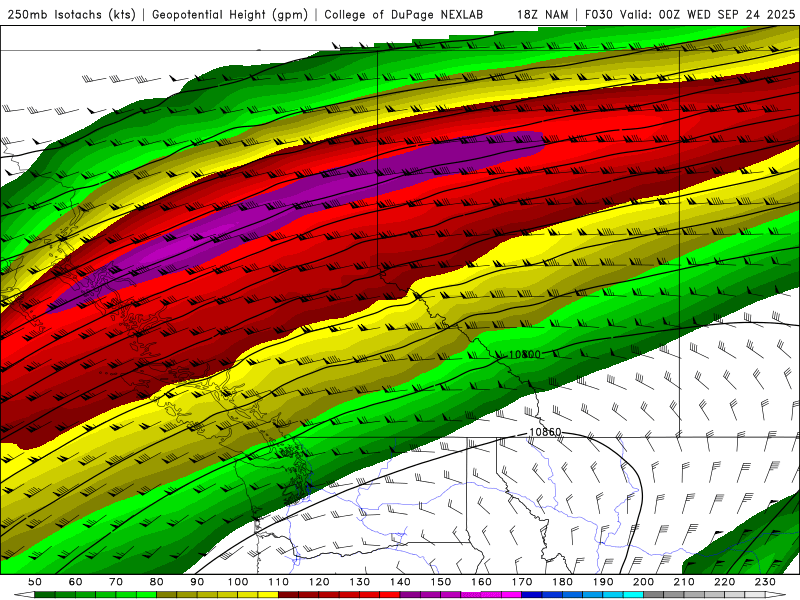Click the 'F030' forecast hour text
This screenshot has width=800, height=600.
(x=598, y=15)
